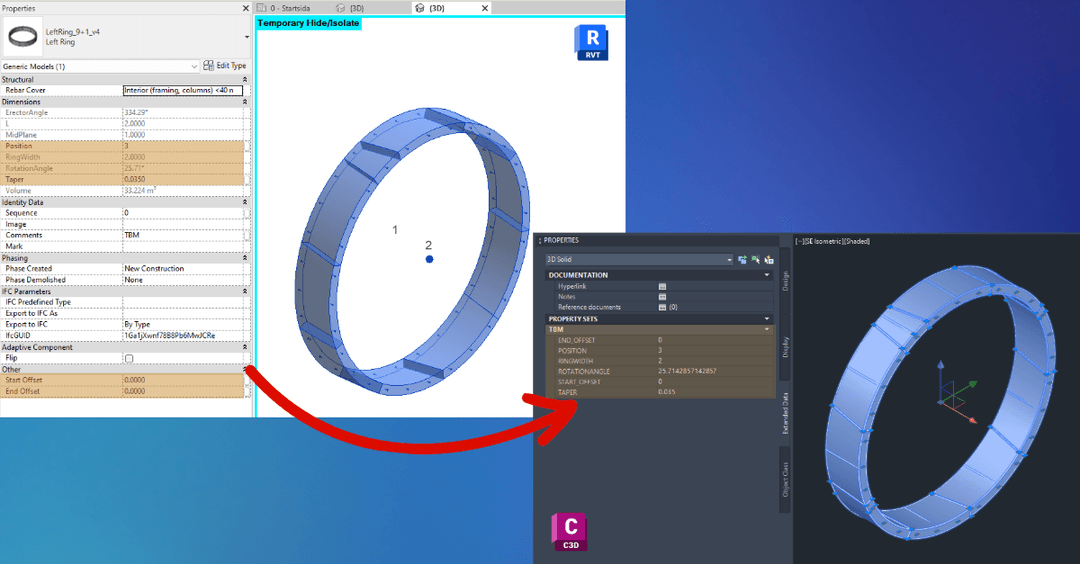Click the Rebar Cover value field
This screenshot has height=564, width=1080.
coord(182,90)
